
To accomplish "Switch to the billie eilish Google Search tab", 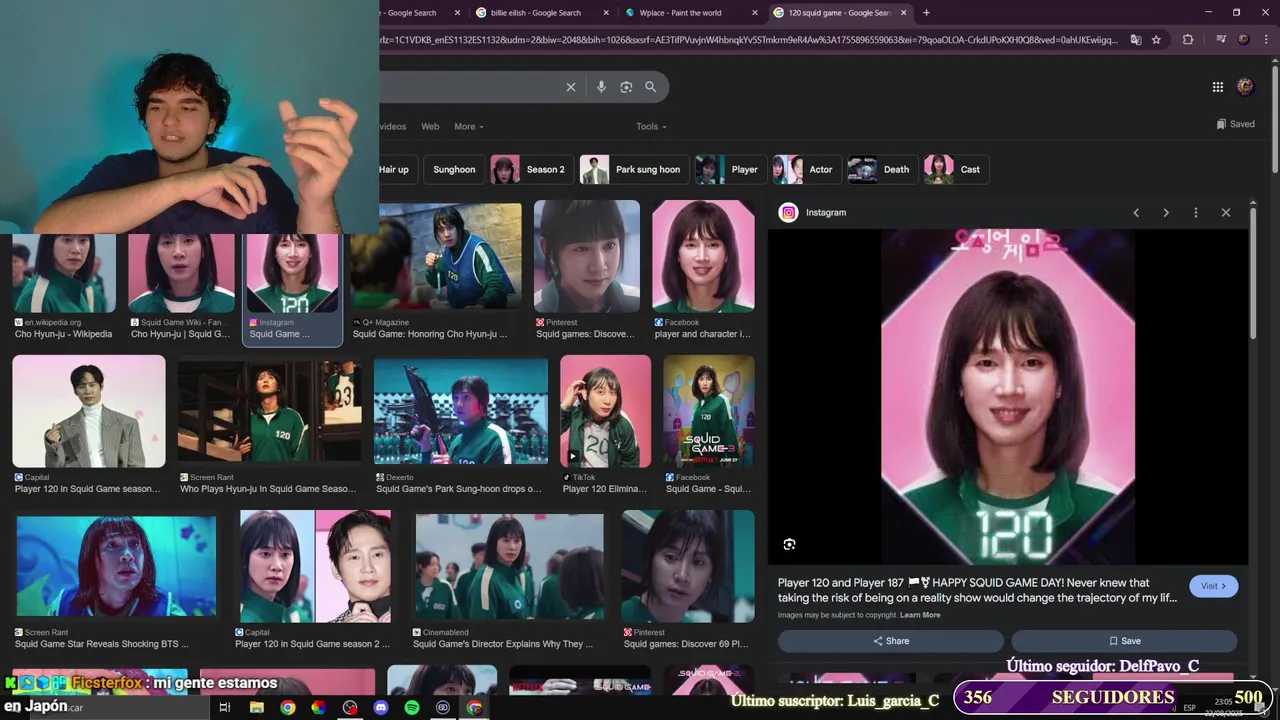I will (535, 13).
